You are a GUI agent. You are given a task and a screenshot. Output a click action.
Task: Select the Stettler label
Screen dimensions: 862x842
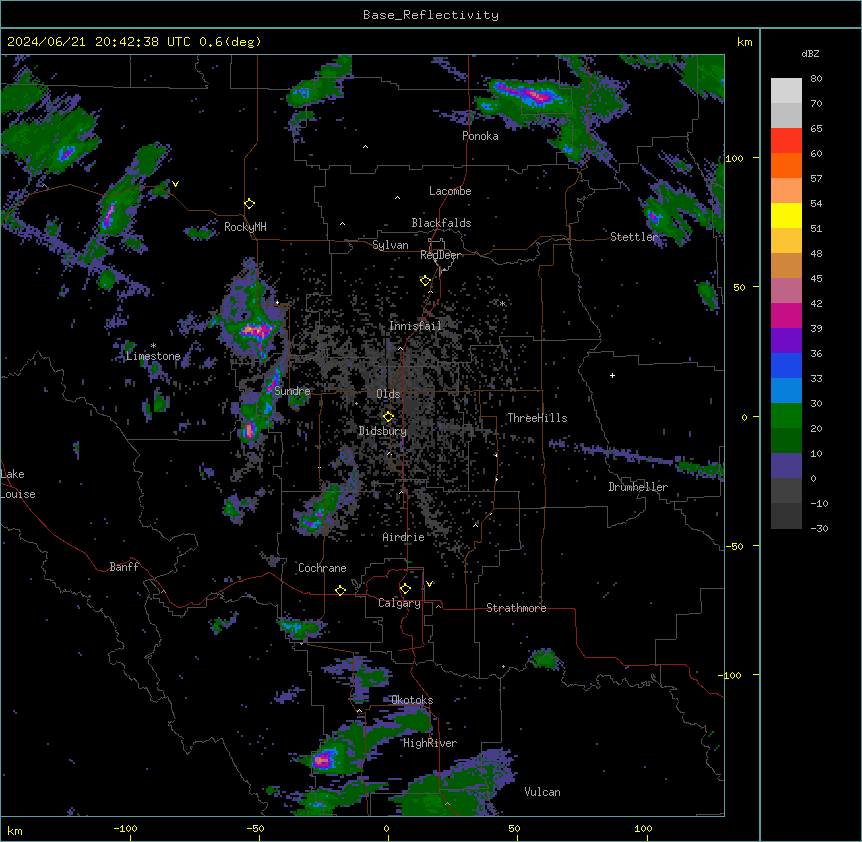[634, 237]
